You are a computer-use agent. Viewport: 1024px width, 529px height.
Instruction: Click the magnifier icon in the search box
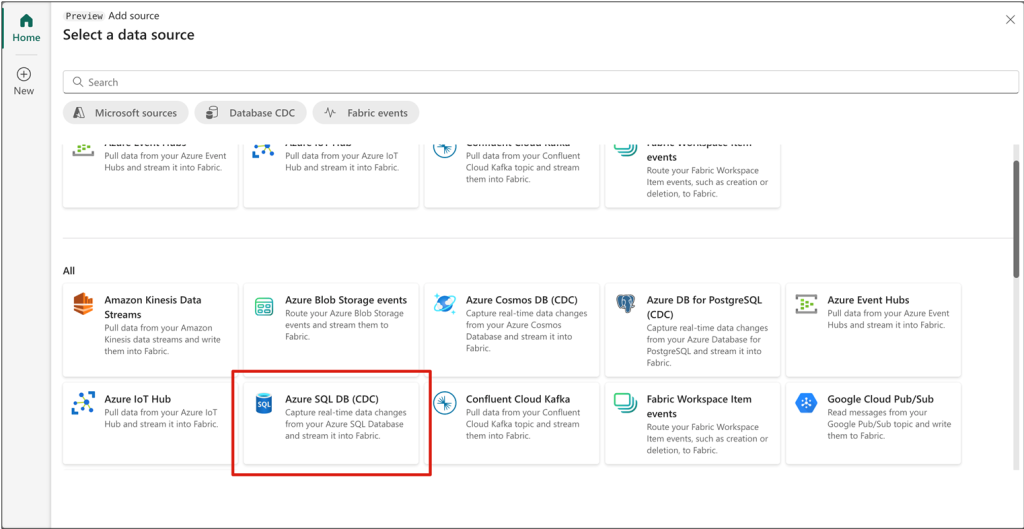[x=78, y=82]
